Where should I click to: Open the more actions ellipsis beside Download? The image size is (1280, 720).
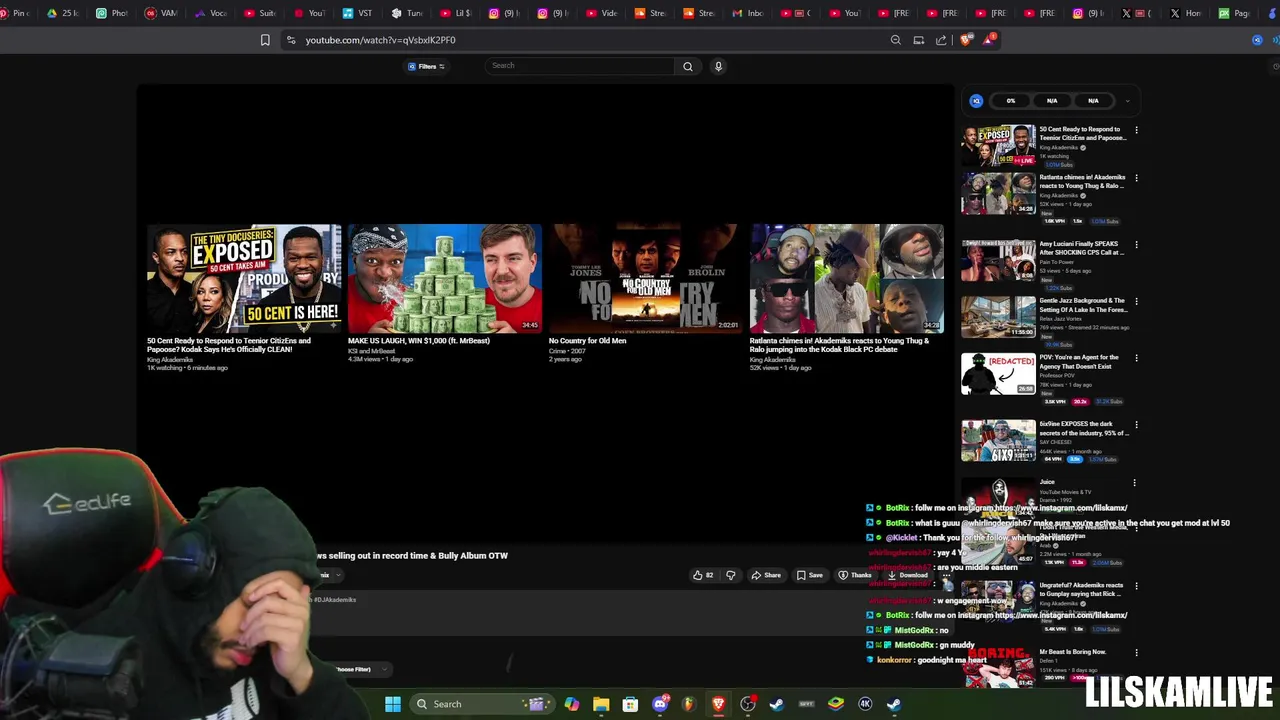point(945,575)
